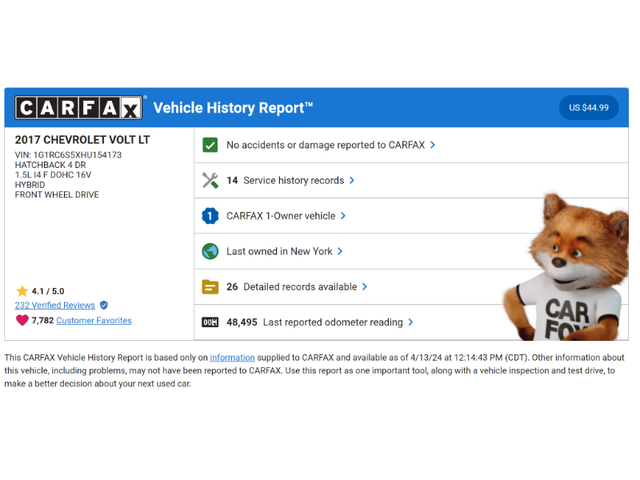Image resolution: width=640 pixels, height=480 pixels.
Task: Open the 232 Verified Reviews link
Action: tap(55, 305)
